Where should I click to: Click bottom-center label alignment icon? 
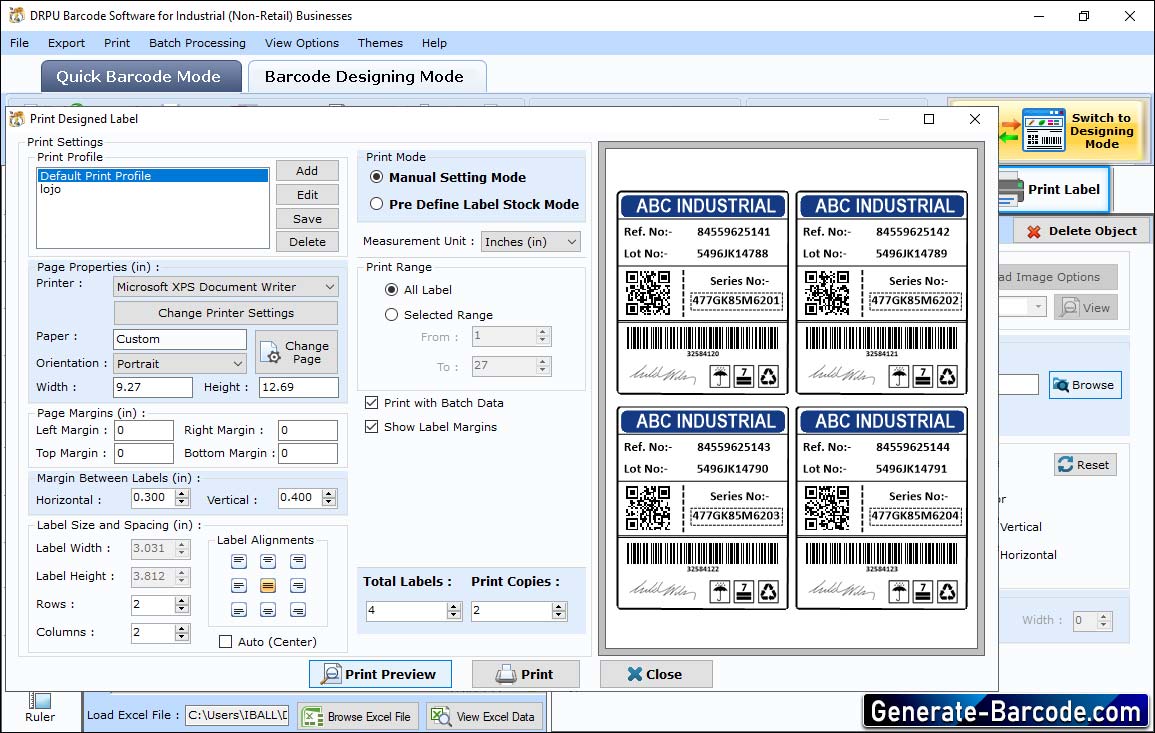(x=268, y=610)
